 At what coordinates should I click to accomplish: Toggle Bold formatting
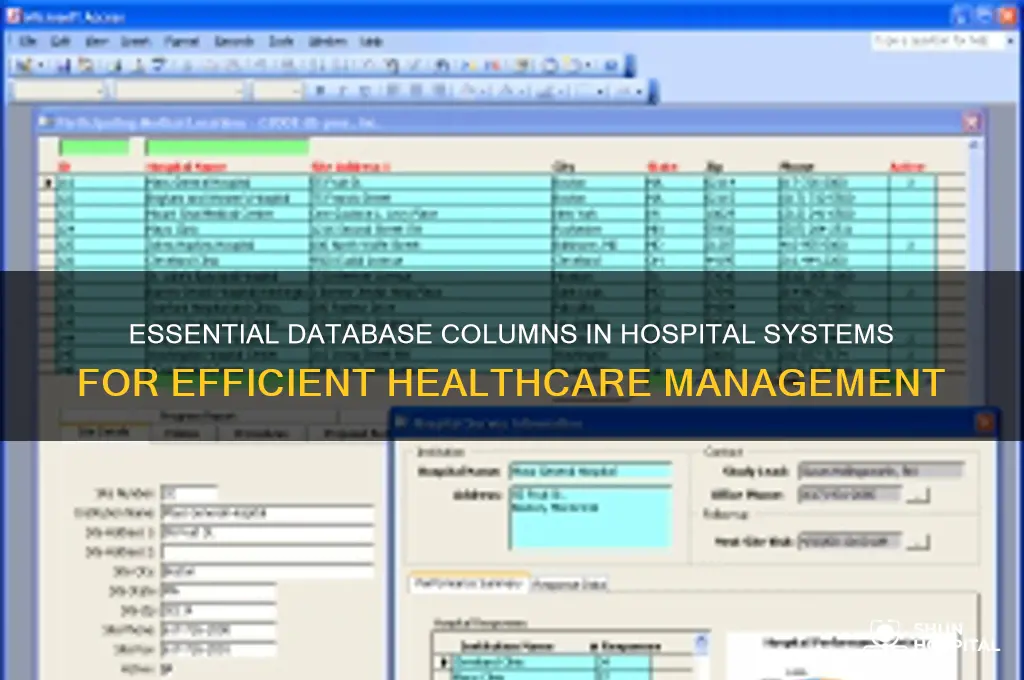pyautogui.click(x=319, y=90)
